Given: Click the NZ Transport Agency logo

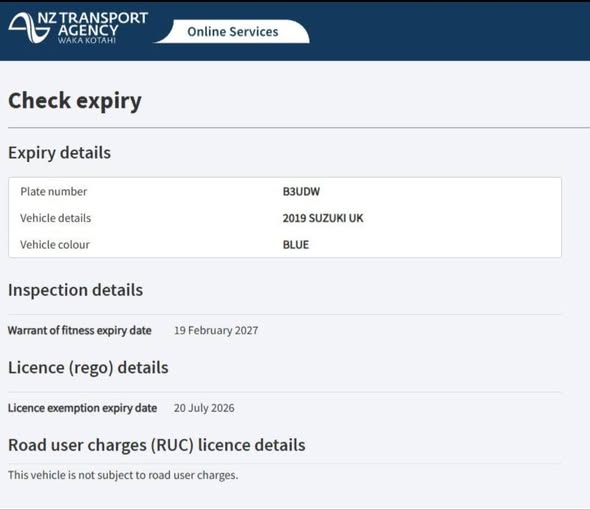Looking at the screenshot, I should tap(78, 28).
